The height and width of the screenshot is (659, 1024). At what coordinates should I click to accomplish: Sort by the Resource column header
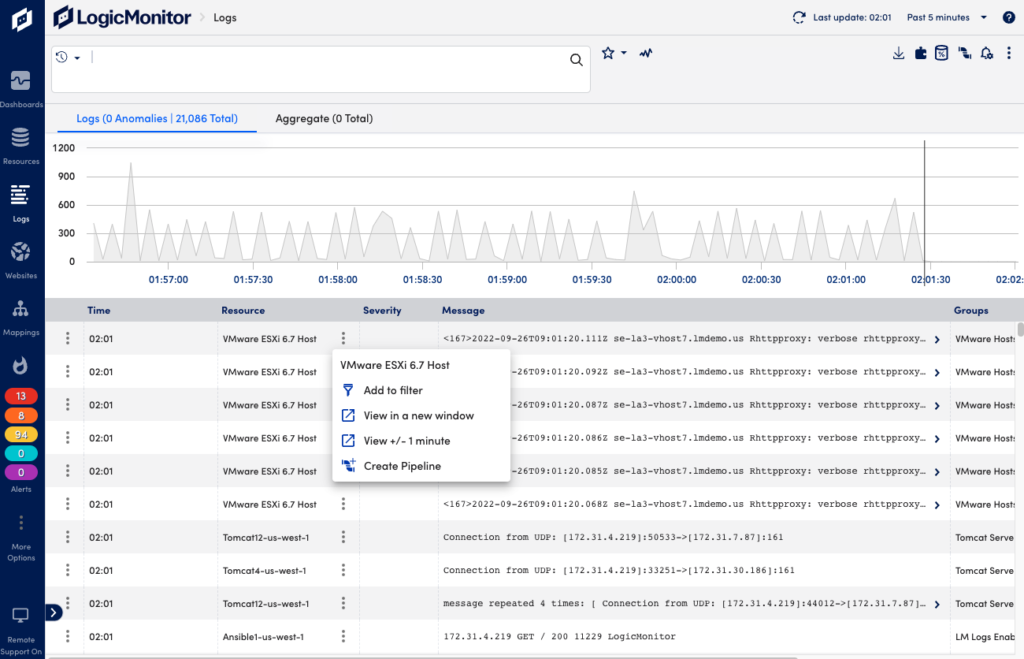click(243, 310)
